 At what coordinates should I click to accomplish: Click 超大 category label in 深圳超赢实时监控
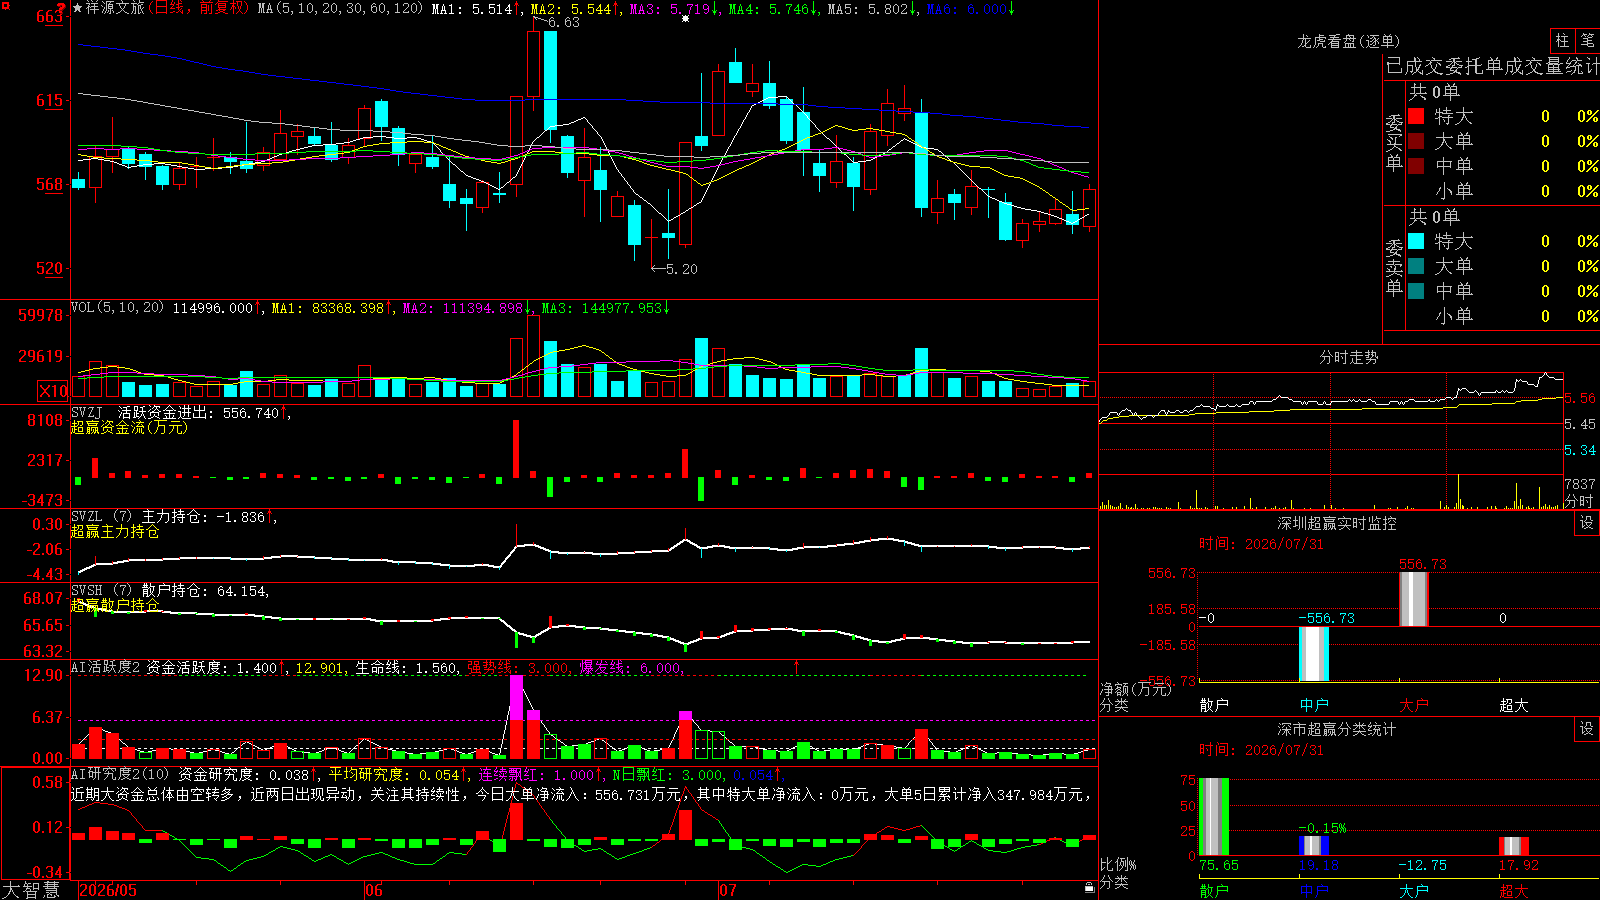pyautogui.click(x=1514, y=705)
